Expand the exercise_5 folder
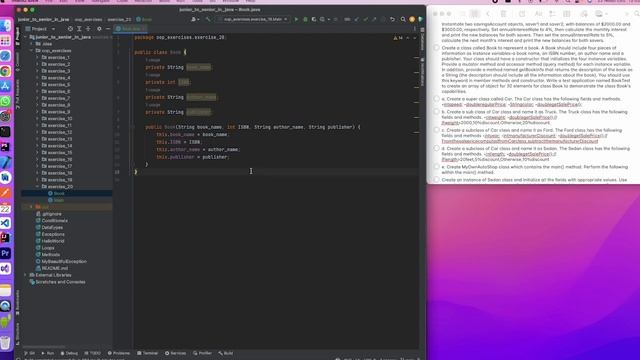Screen dimensions: 640x360 coord(38,84)
